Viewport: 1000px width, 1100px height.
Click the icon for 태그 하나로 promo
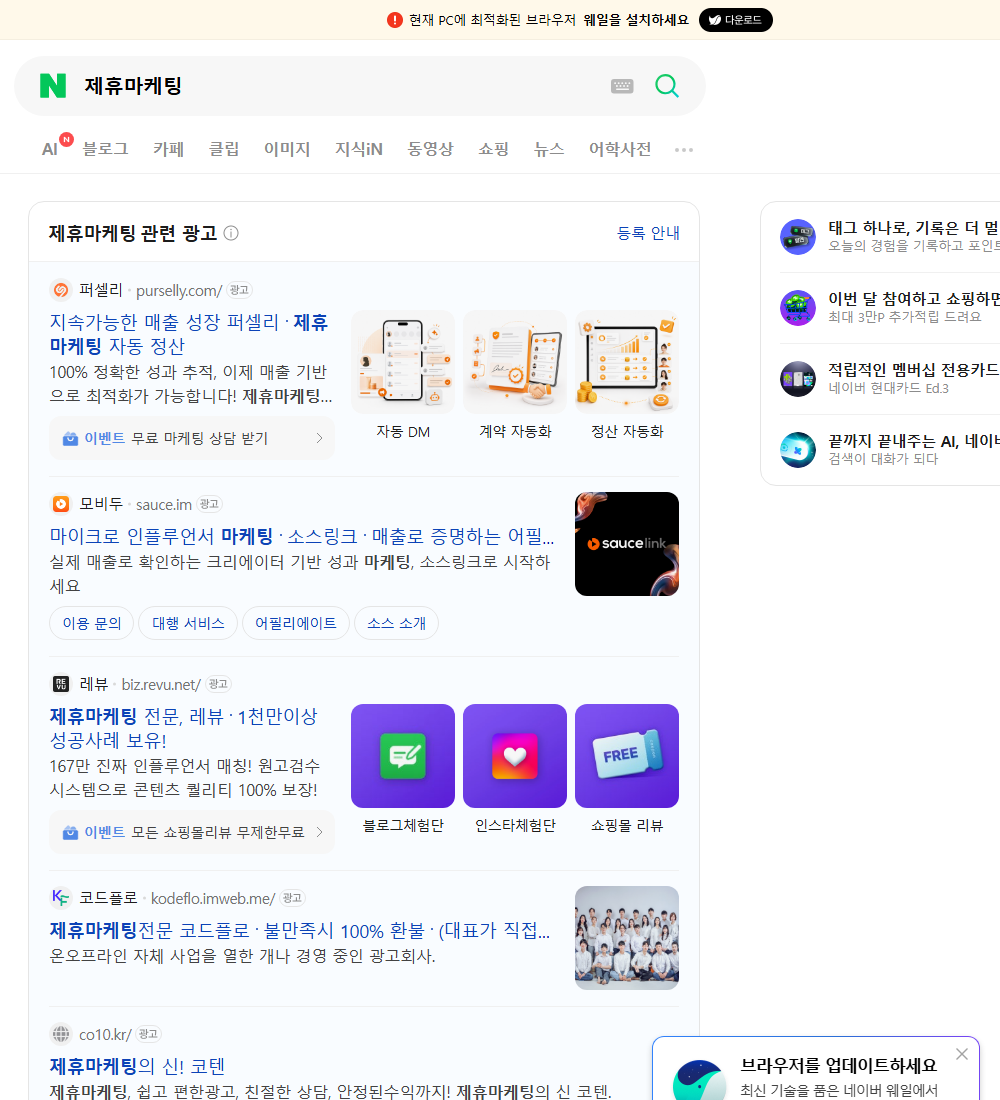(798, 236)
